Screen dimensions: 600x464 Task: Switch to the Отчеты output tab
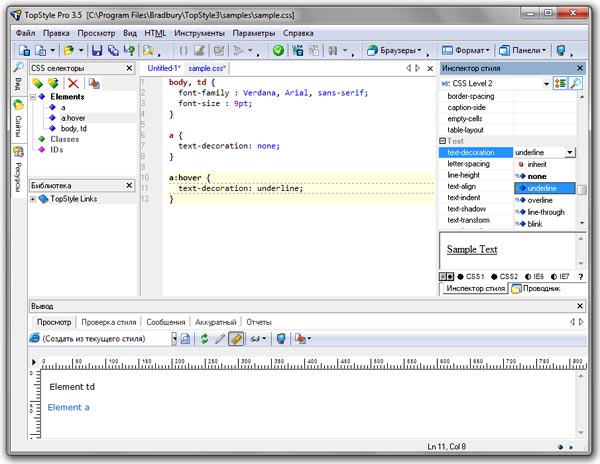coord(259,322)
